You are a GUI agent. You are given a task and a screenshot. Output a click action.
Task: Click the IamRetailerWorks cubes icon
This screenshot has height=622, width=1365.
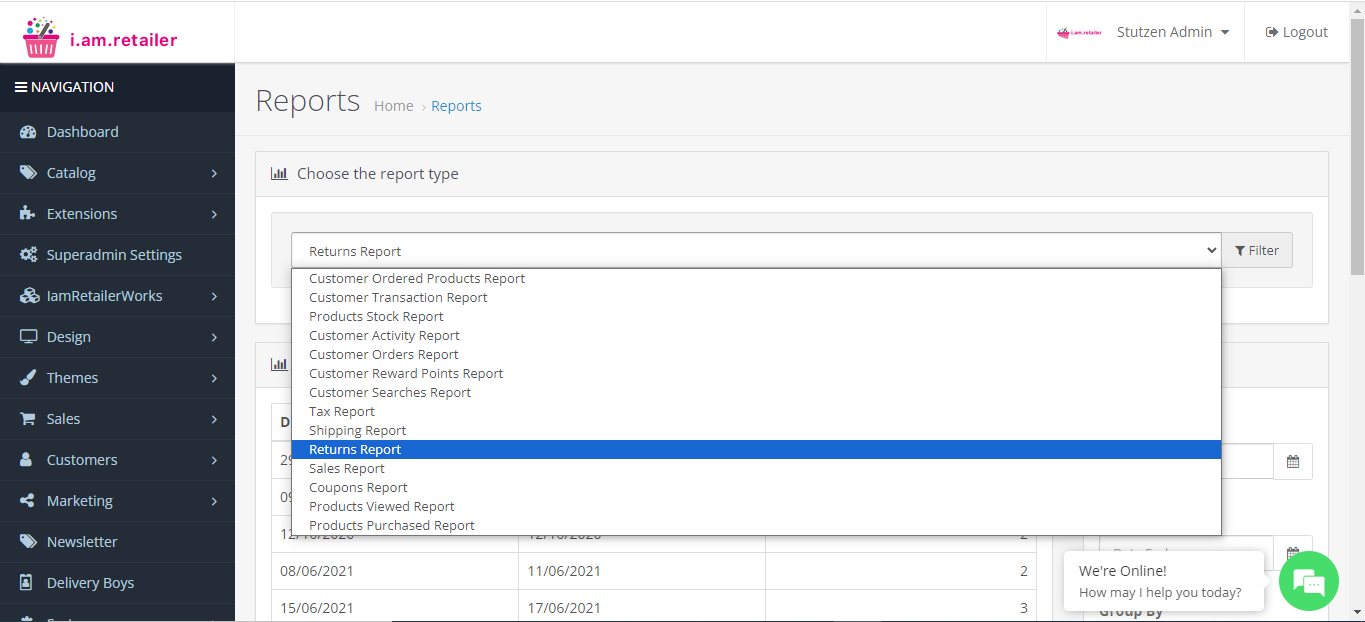[x=28, y=296]
